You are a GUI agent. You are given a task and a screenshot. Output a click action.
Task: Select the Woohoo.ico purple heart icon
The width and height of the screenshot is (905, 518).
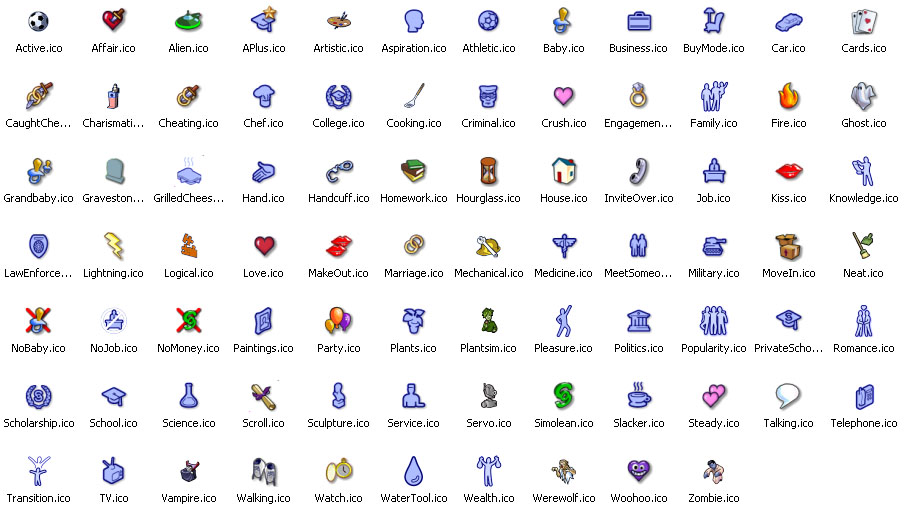coord(638,471)
